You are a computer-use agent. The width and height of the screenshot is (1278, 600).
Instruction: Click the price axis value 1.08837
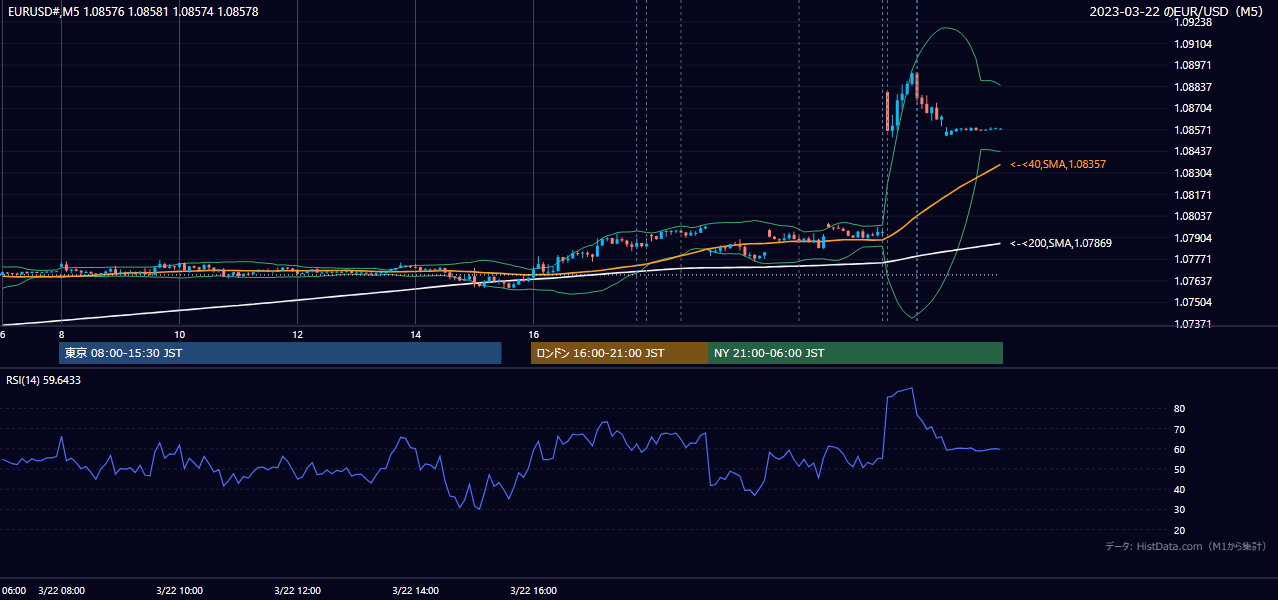[x=1193, y=87]
